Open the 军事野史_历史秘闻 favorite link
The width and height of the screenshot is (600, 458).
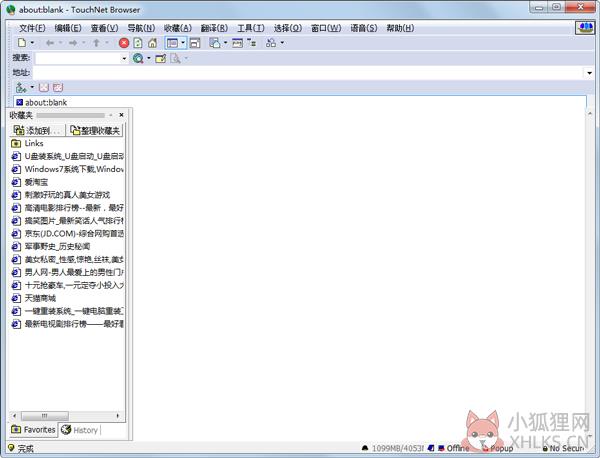pyautogui.click(x=51, y=246)
